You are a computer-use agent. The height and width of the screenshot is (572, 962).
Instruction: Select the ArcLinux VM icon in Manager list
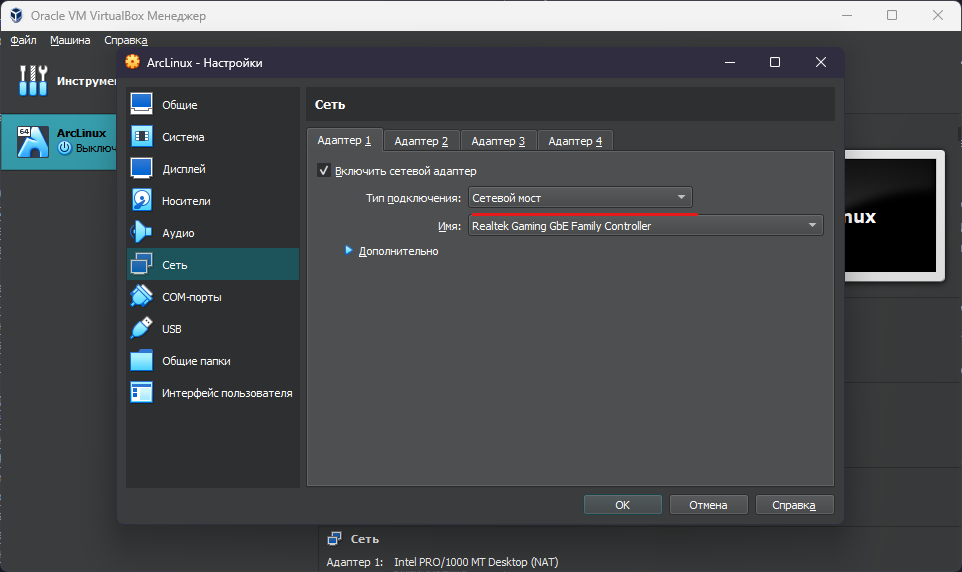click(x=33, y=142)
